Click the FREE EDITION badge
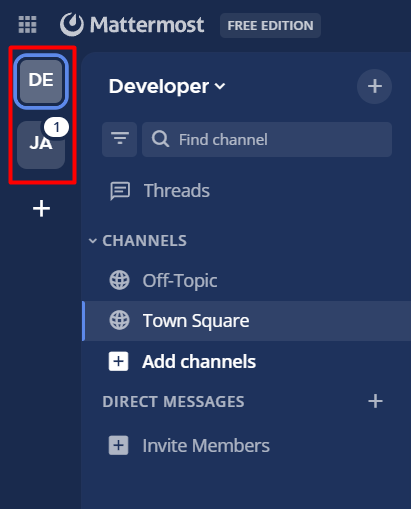This screenshot has width=411, height=509. (x=270, y=26)
